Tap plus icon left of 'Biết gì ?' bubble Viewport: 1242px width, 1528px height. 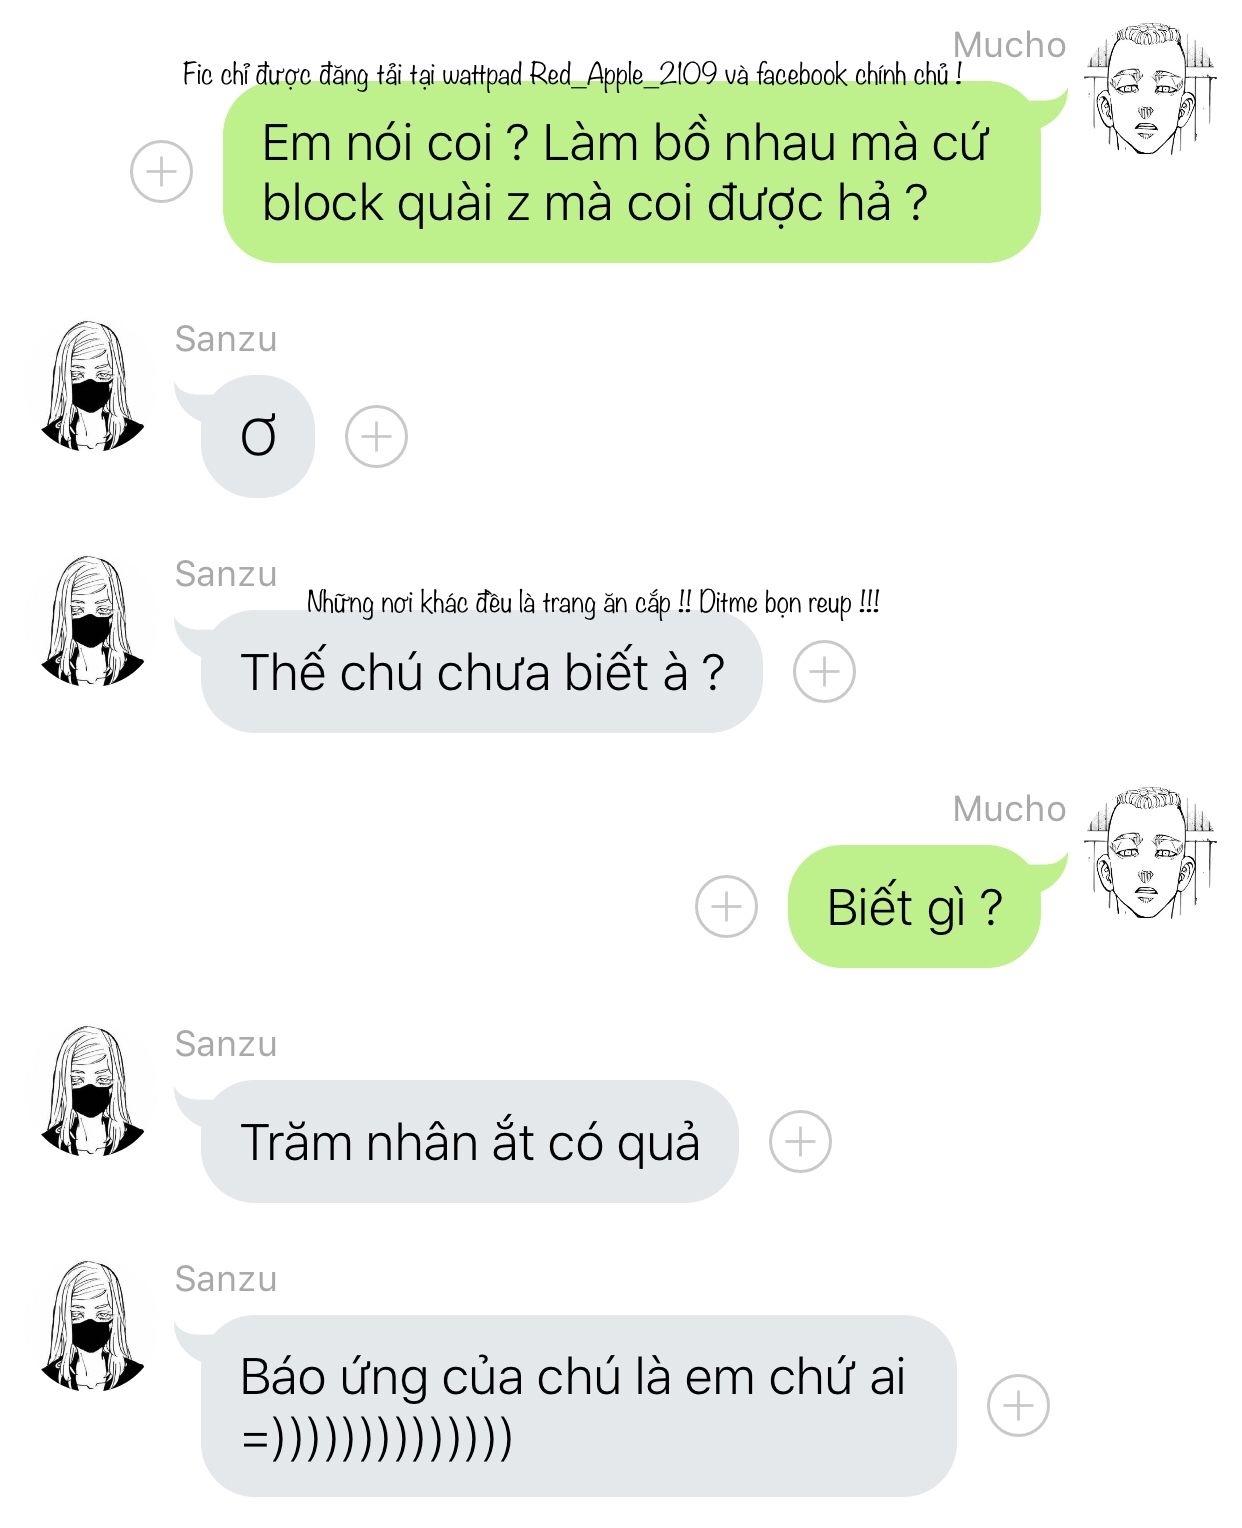pos(726,906)
